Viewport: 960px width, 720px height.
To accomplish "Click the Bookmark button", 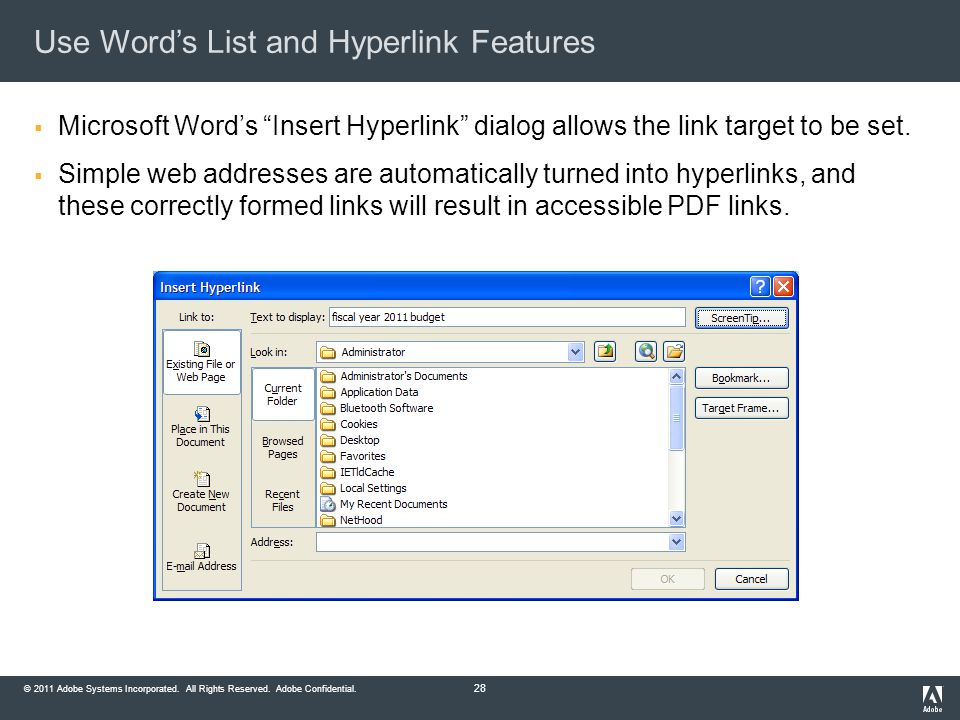I will pyautogui.click(x=741, y=378).
